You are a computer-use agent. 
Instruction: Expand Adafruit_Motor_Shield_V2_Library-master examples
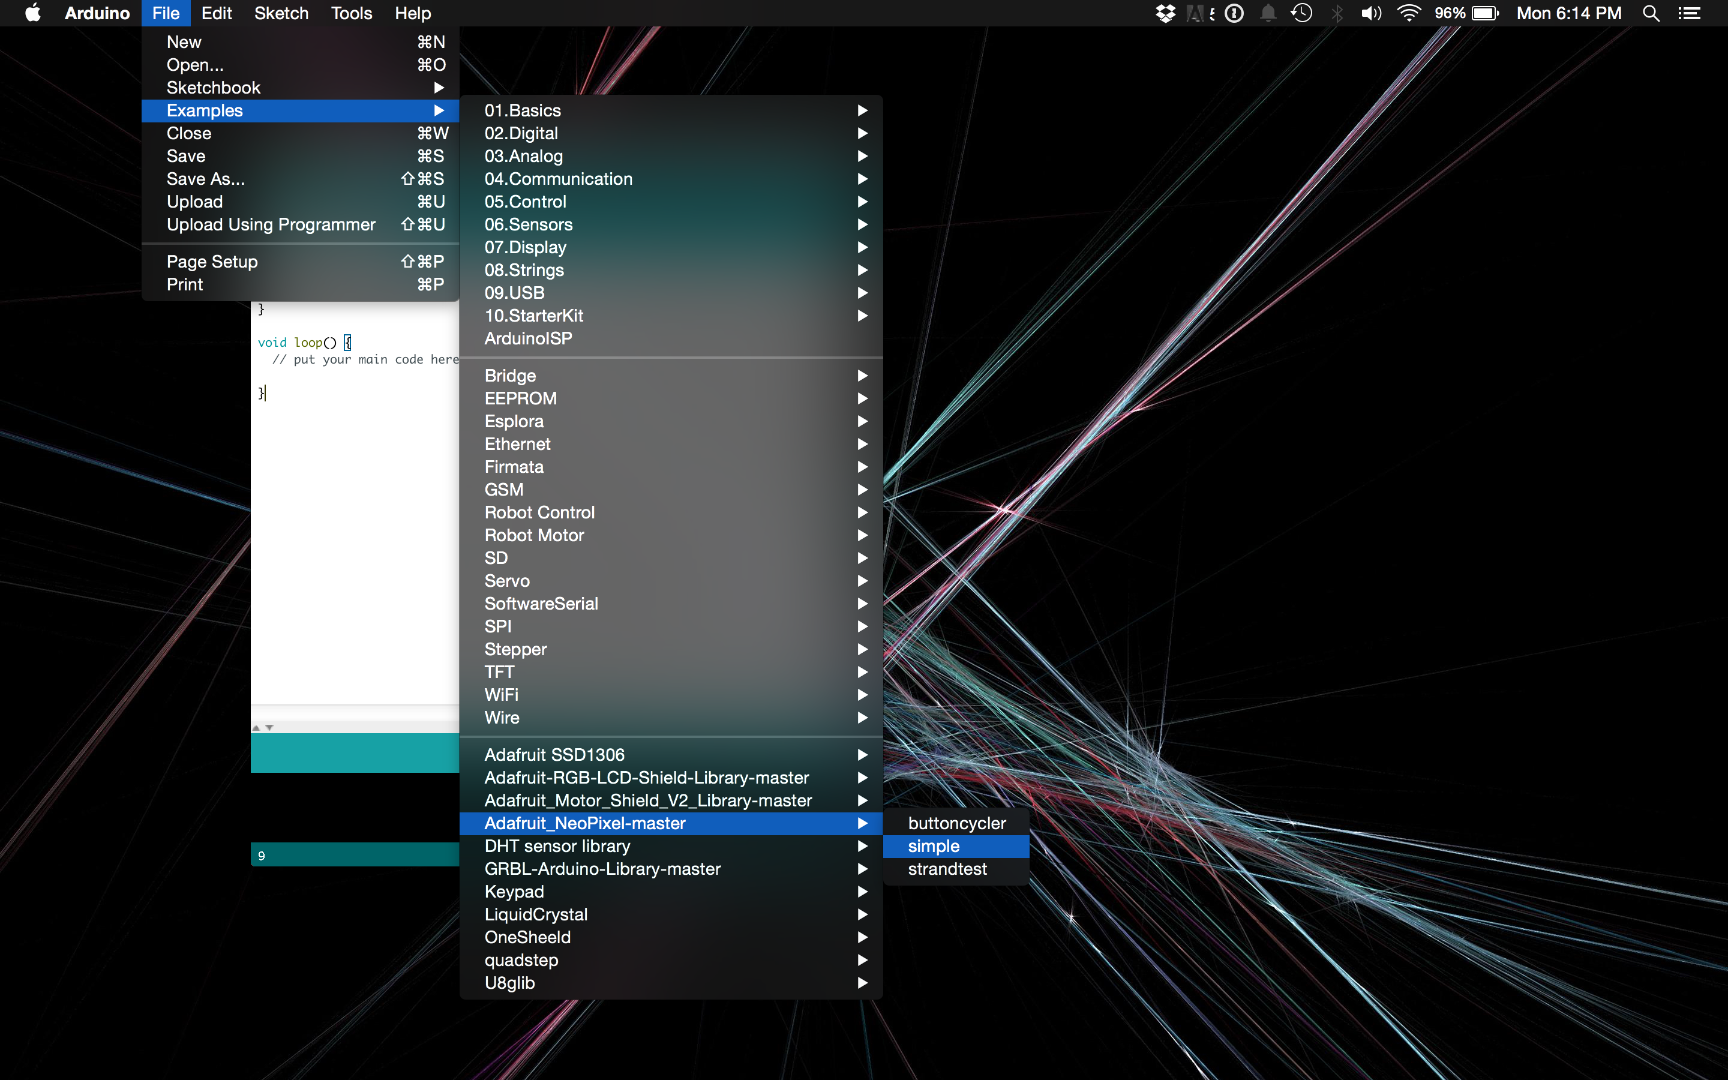(671, 801)
